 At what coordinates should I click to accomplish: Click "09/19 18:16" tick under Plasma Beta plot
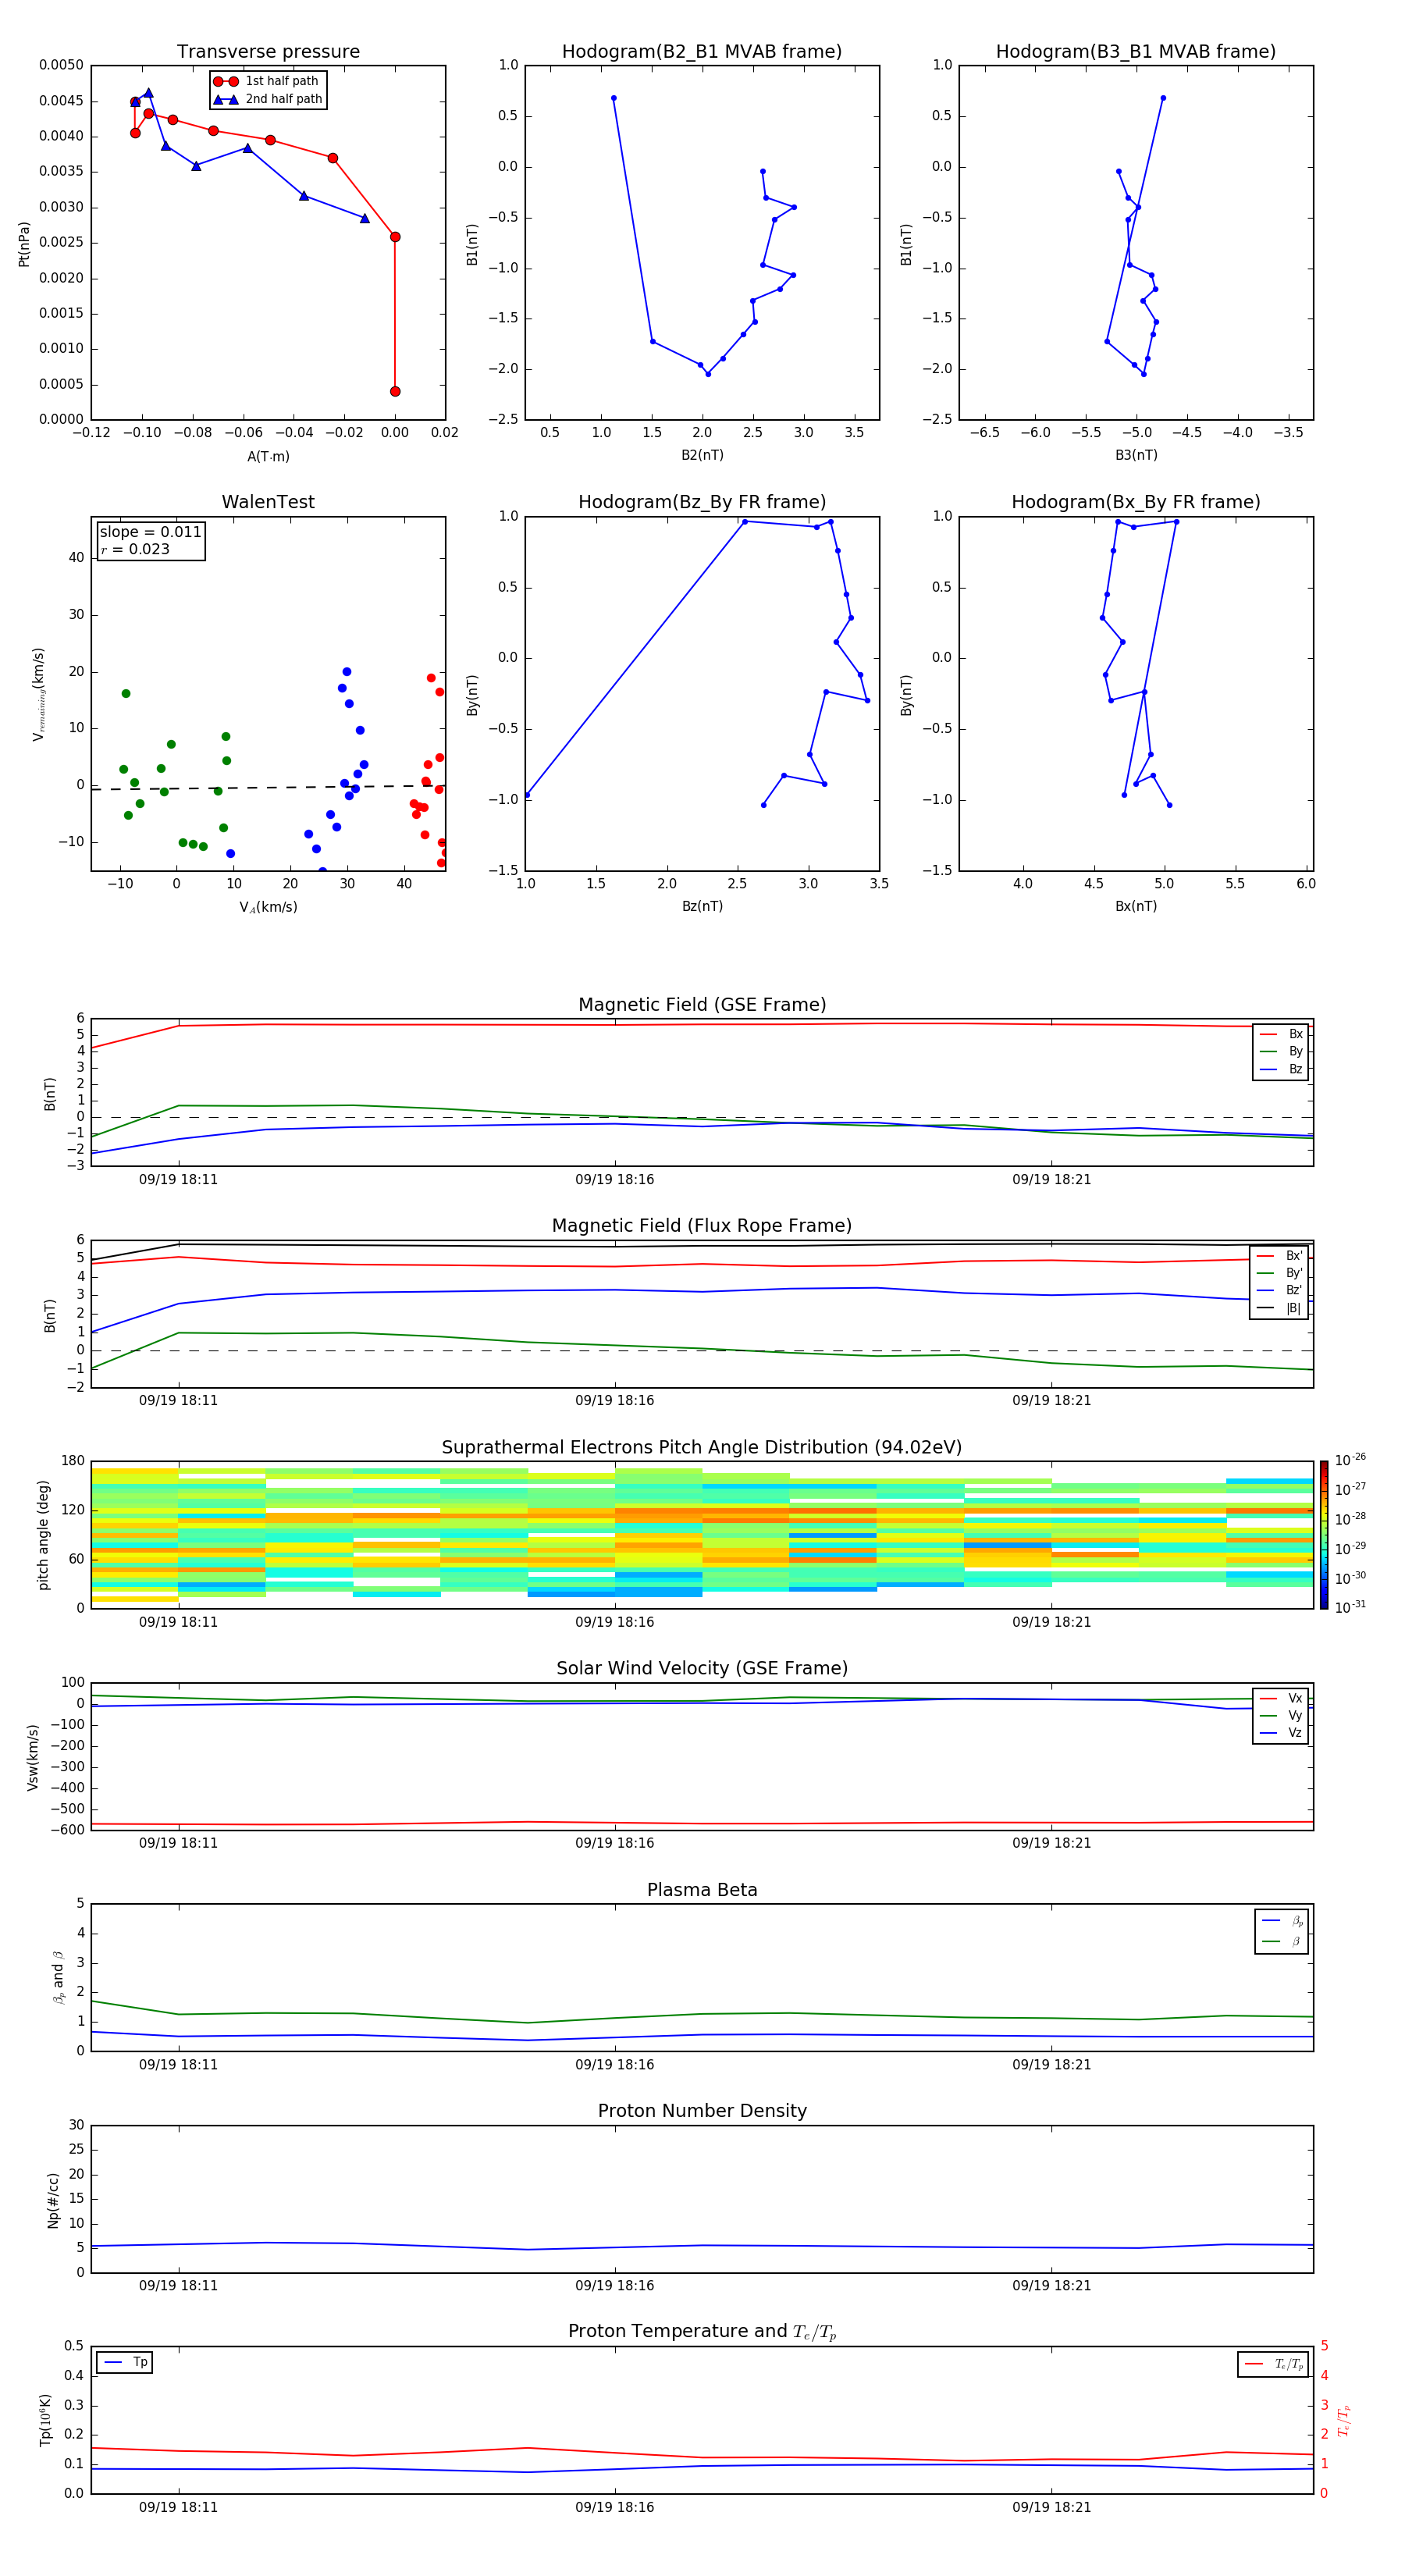[x=614, y=2064]
